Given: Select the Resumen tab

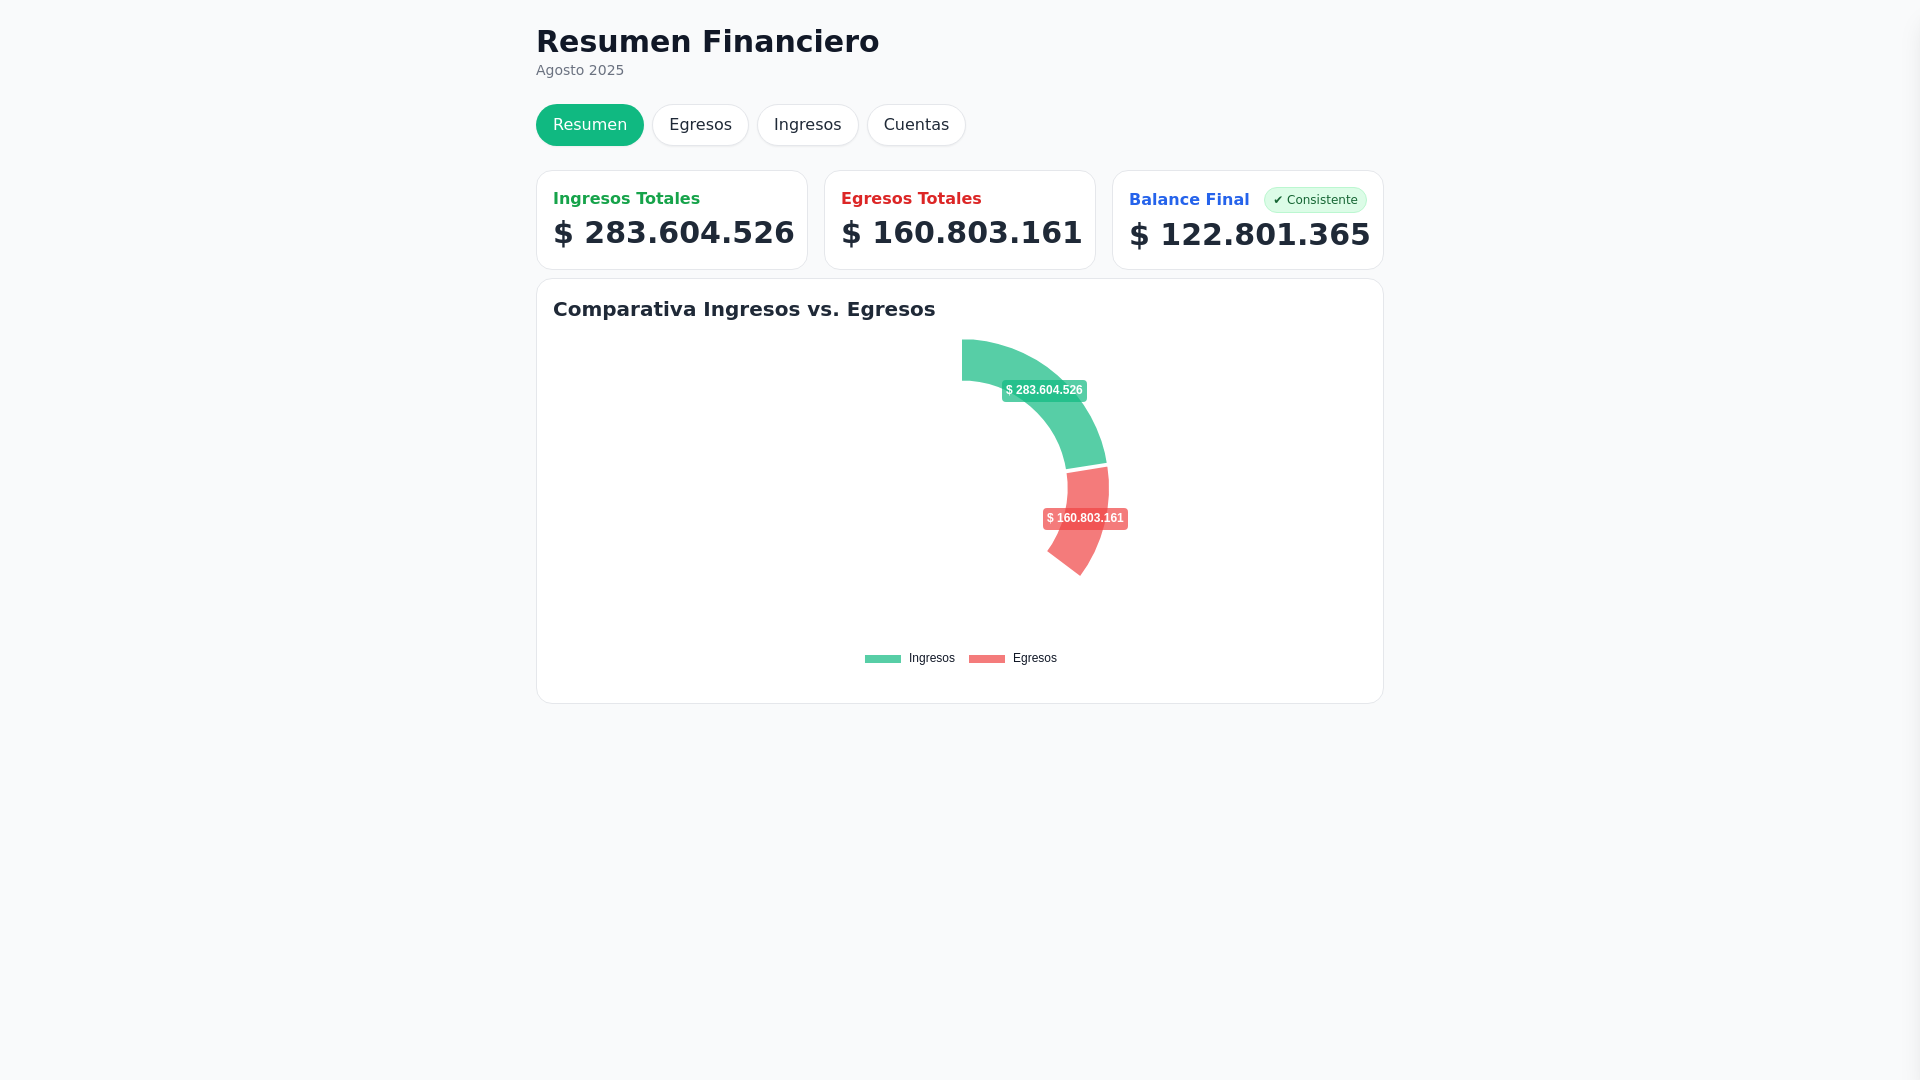Looking at the screenshot, I should pyautogui.click(x=590, y=125).
